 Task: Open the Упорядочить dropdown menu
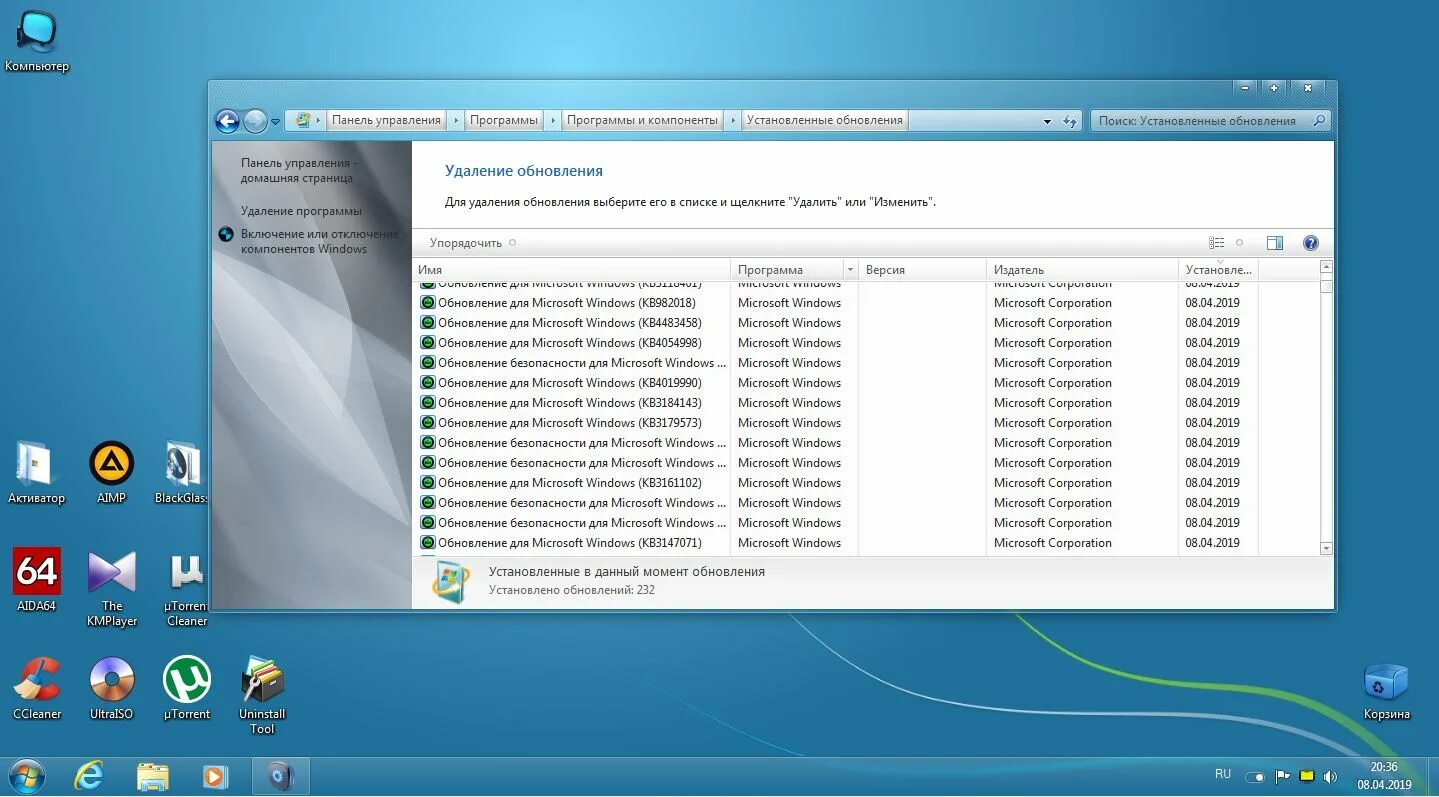coord(473,243)
